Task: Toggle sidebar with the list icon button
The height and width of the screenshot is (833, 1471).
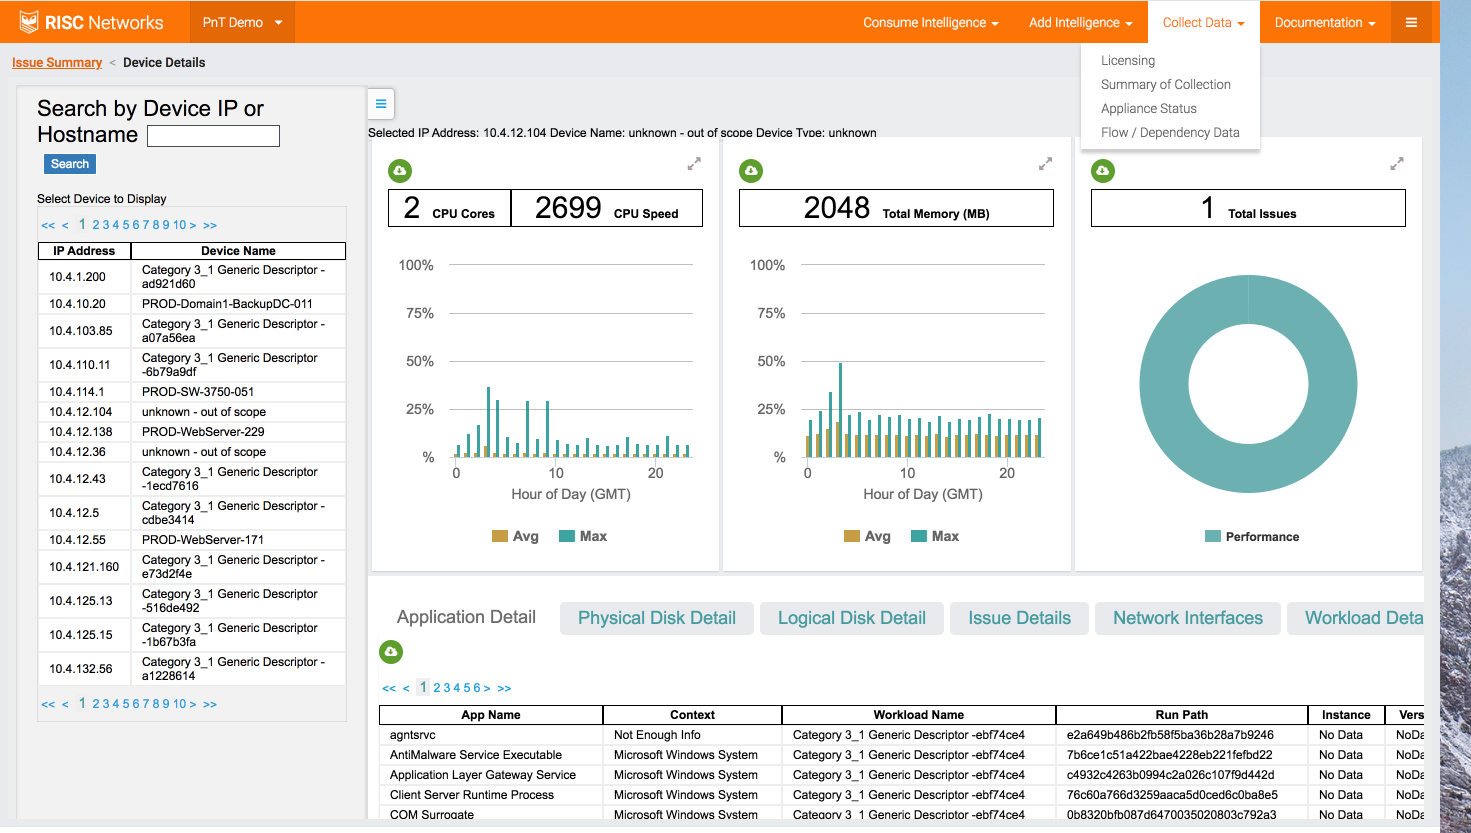Action: (381, 104)
